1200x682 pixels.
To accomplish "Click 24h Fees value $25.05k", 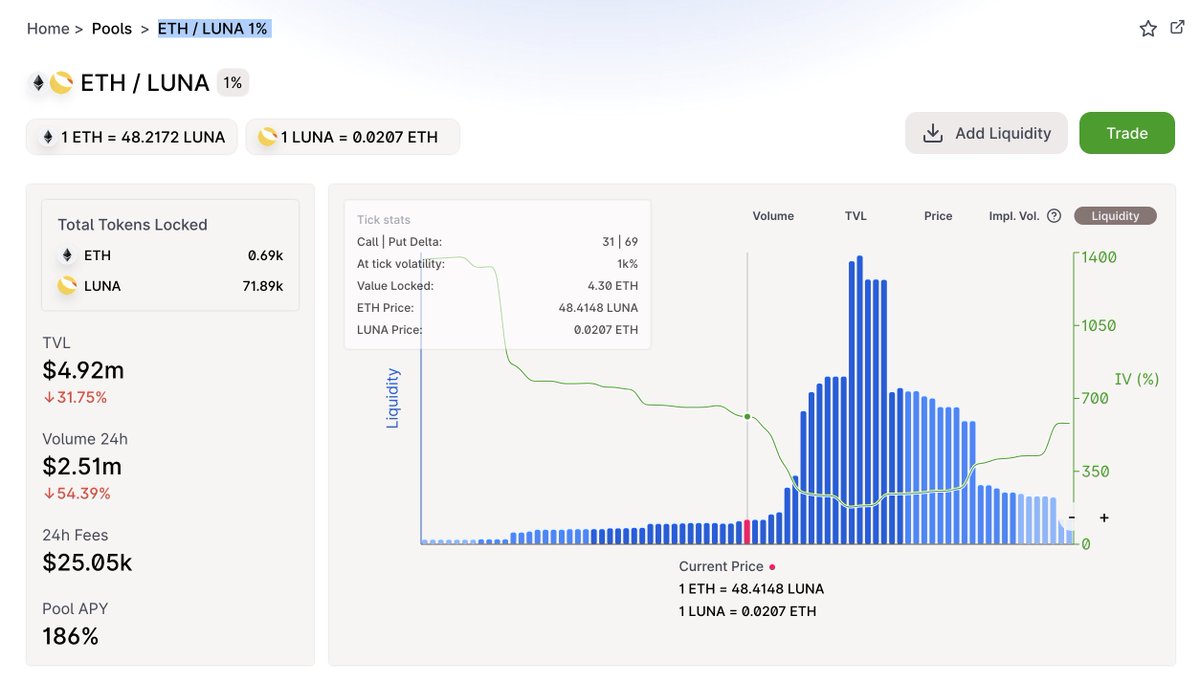I will 87,562.
